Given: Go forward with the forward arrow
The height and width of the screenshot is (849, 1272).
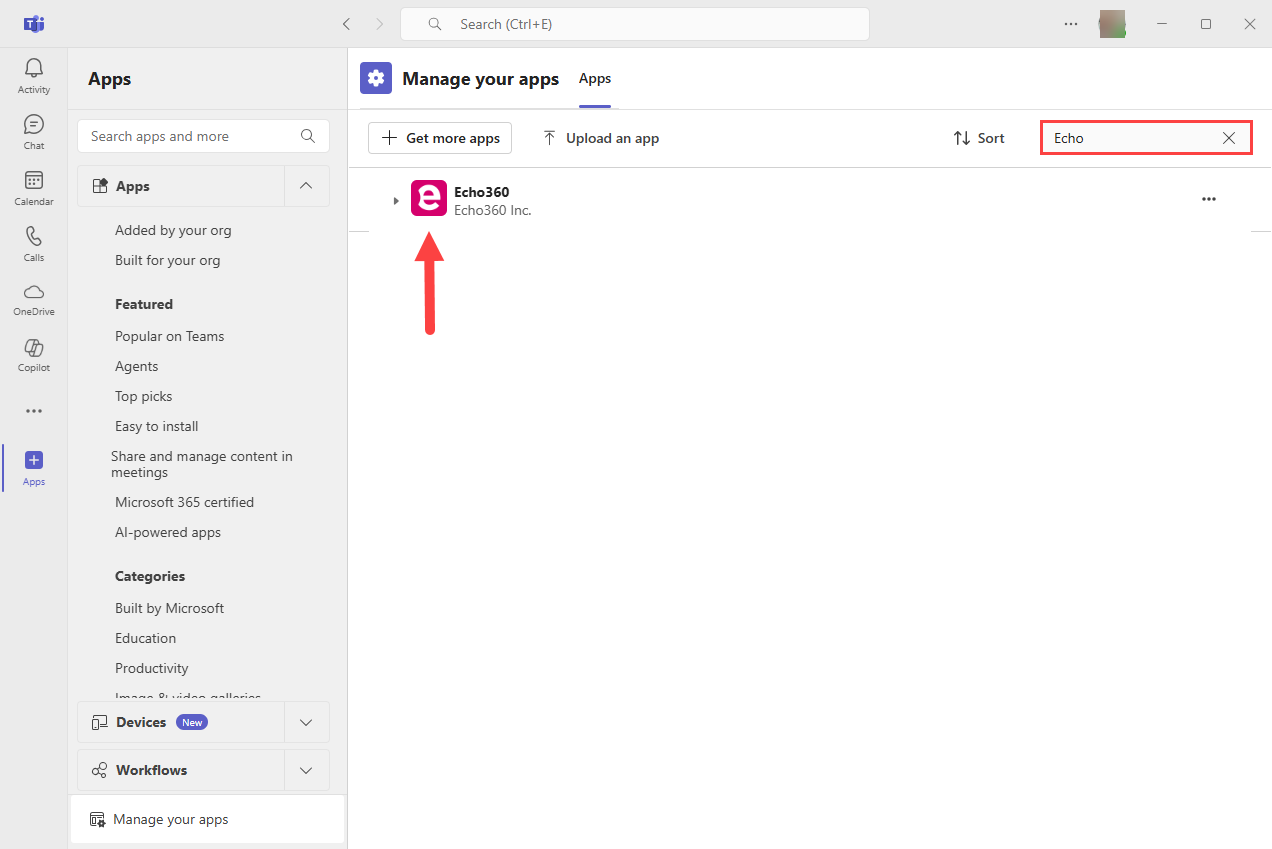Looking at the screenshot, I should (x=379, y=24).
